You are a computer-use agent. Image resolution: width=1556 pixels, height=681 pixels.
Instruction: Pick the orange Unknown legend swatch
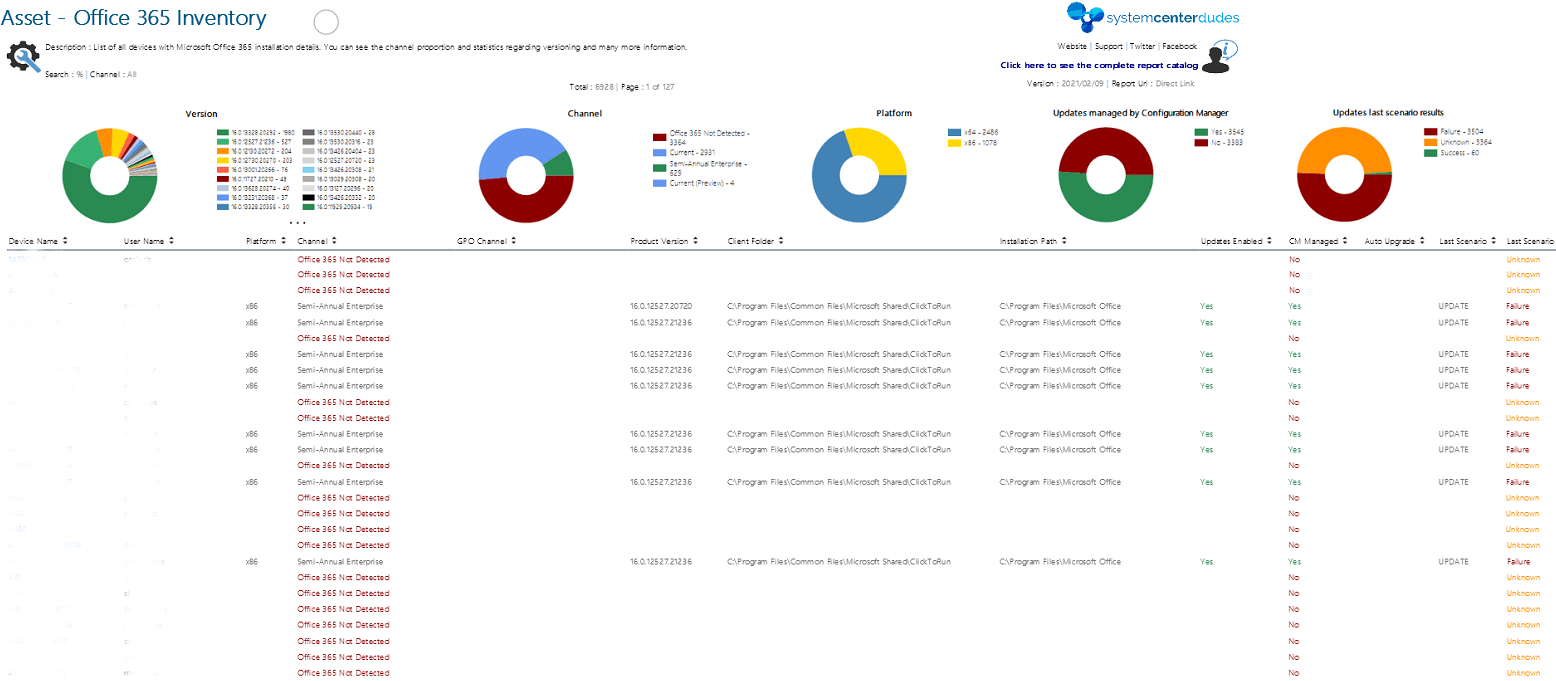pyautogui.click(x=1430, y=142)
